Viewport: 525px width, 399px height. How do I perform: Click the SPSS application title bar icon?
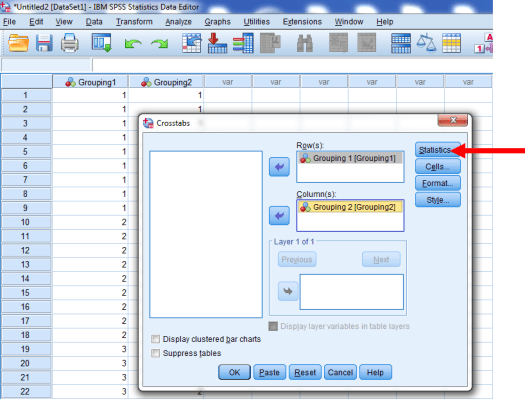click(x=5, y=7)
